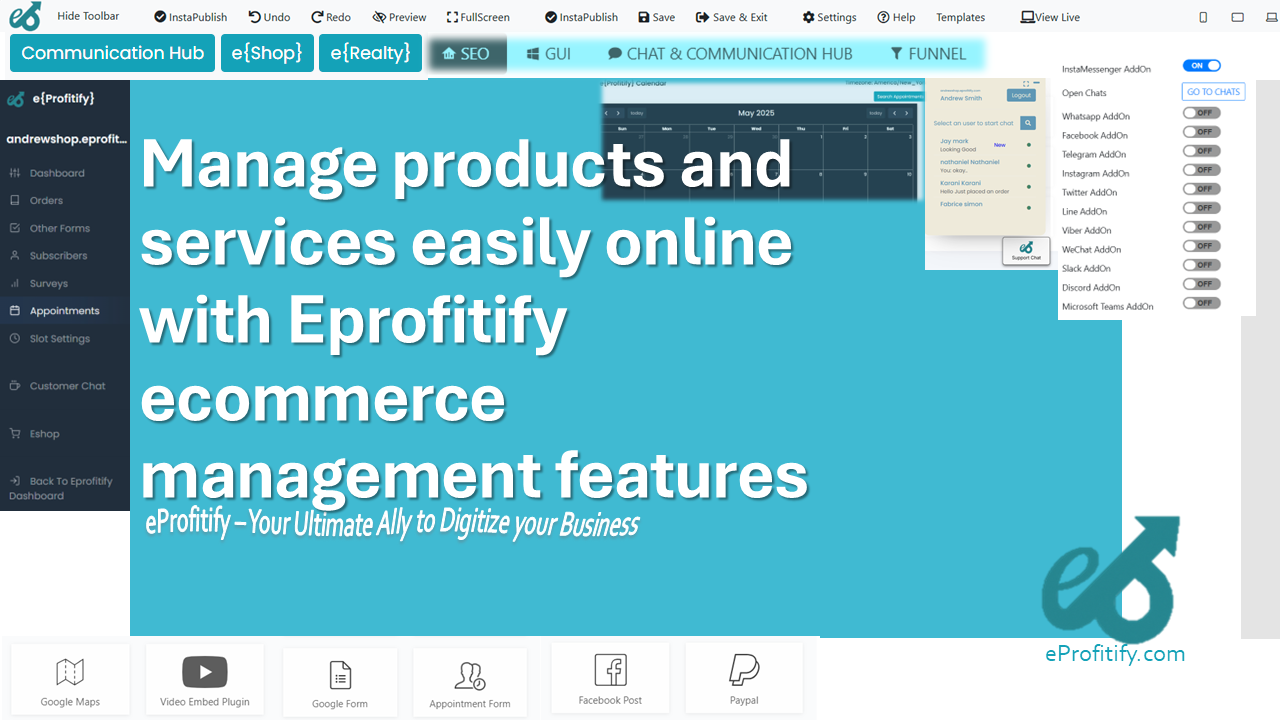Open Help from the toolbar
The height and width of the screenshot is (720, 1280).
896,17
